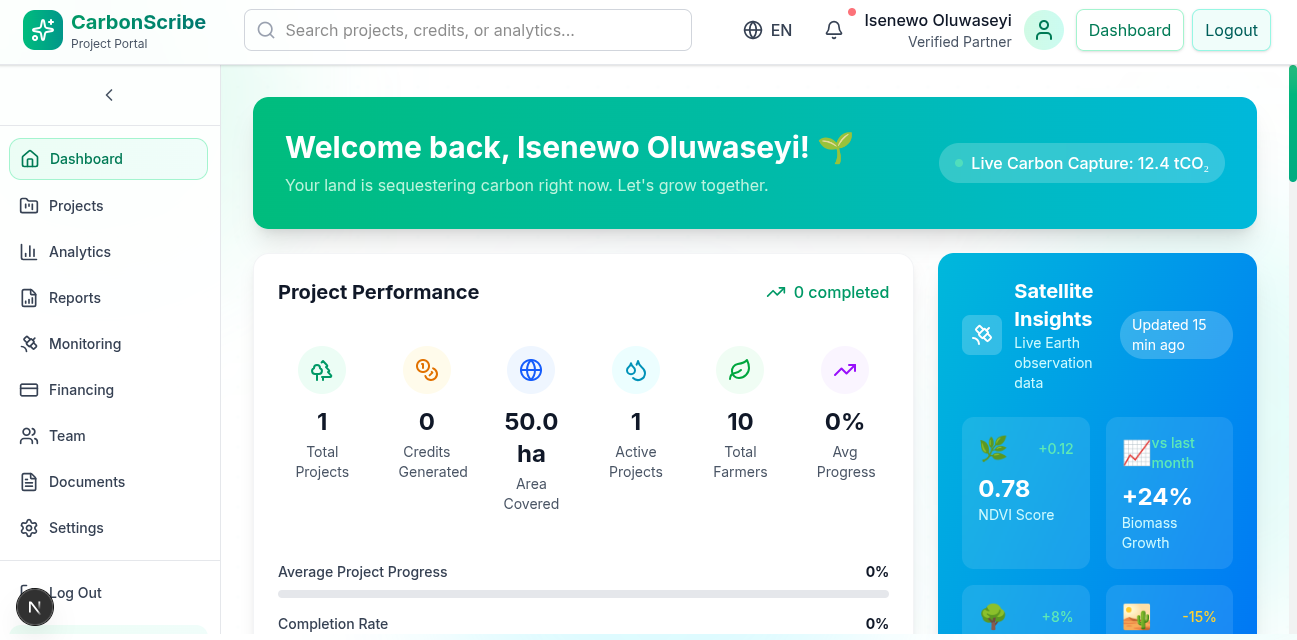Click the Total Farmers leaf icon

click(x=740, y=371)
